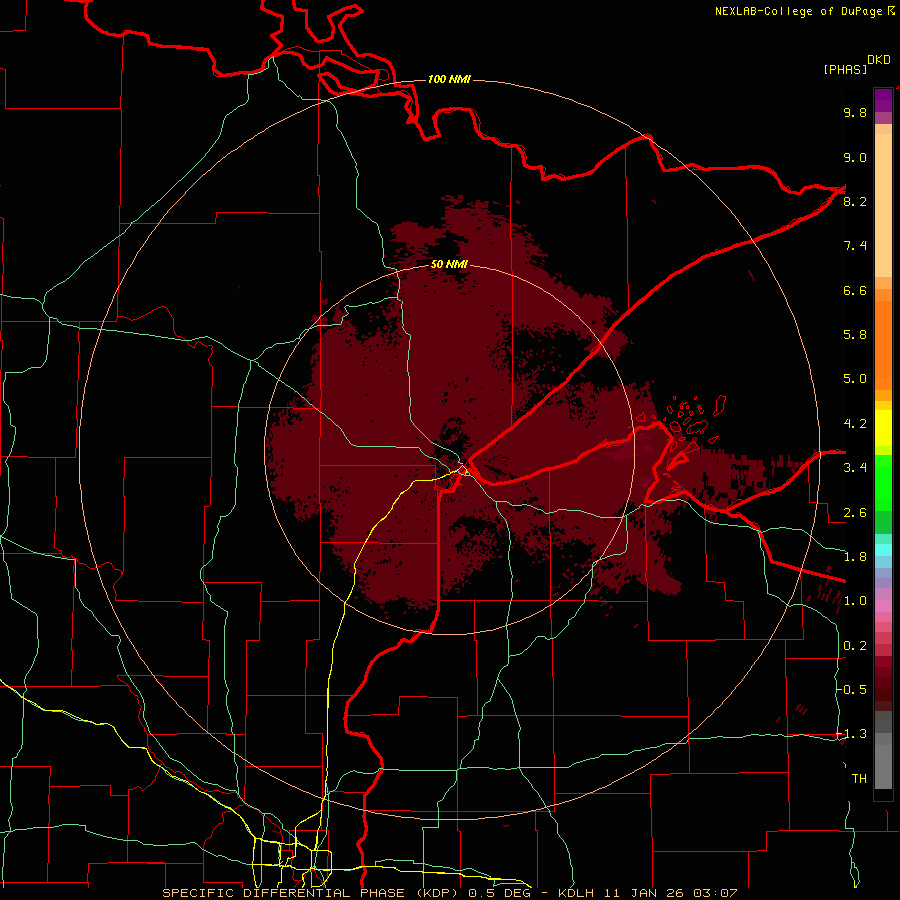Click the SPECIFIC DIFFERENTIAL PHASE (KDP) caption
The height and width of the screenshot is (900, 900).
tap(313, 893)
